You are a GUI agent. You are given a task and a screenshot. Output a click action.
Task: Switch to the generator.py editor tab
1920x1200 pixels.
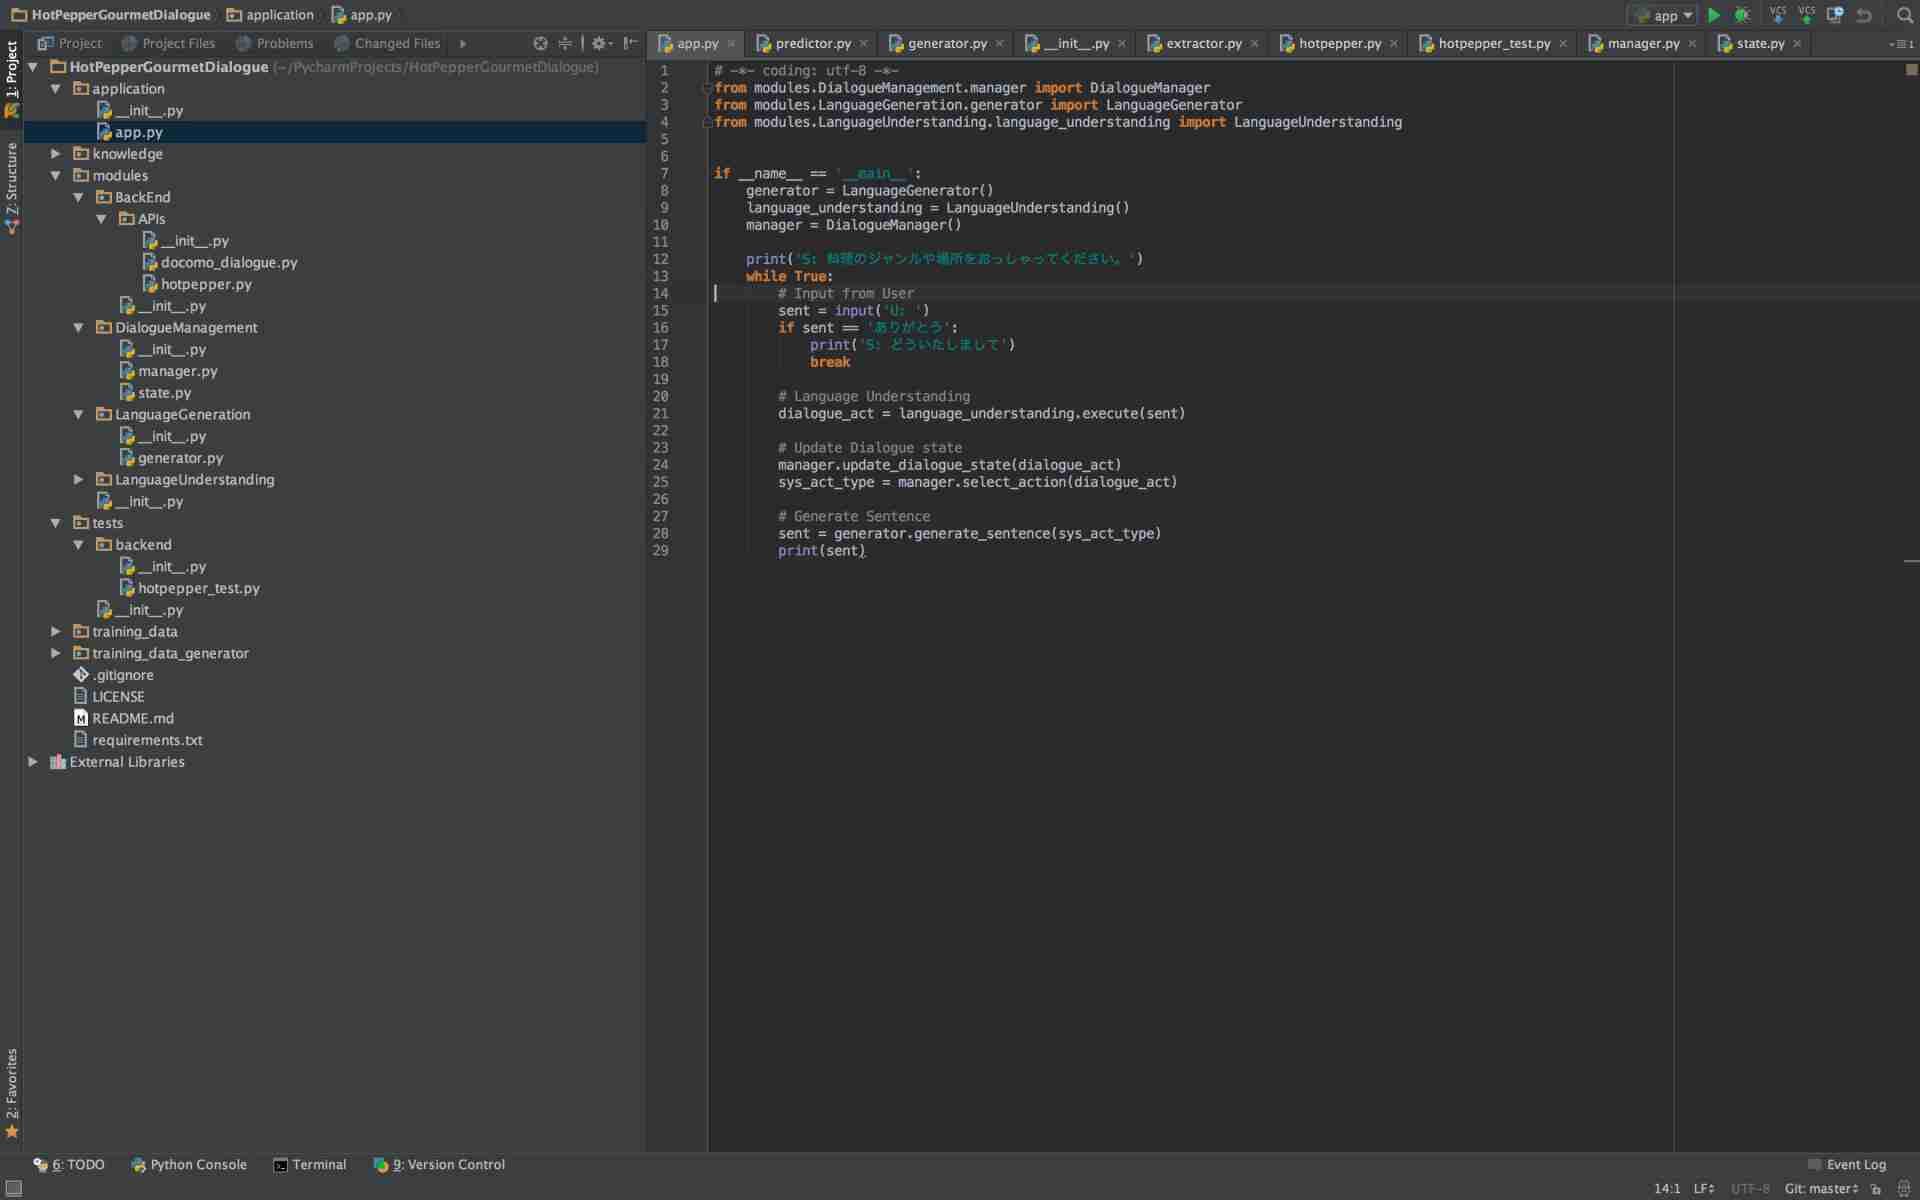pyautogui.click(x=946, y=43)
